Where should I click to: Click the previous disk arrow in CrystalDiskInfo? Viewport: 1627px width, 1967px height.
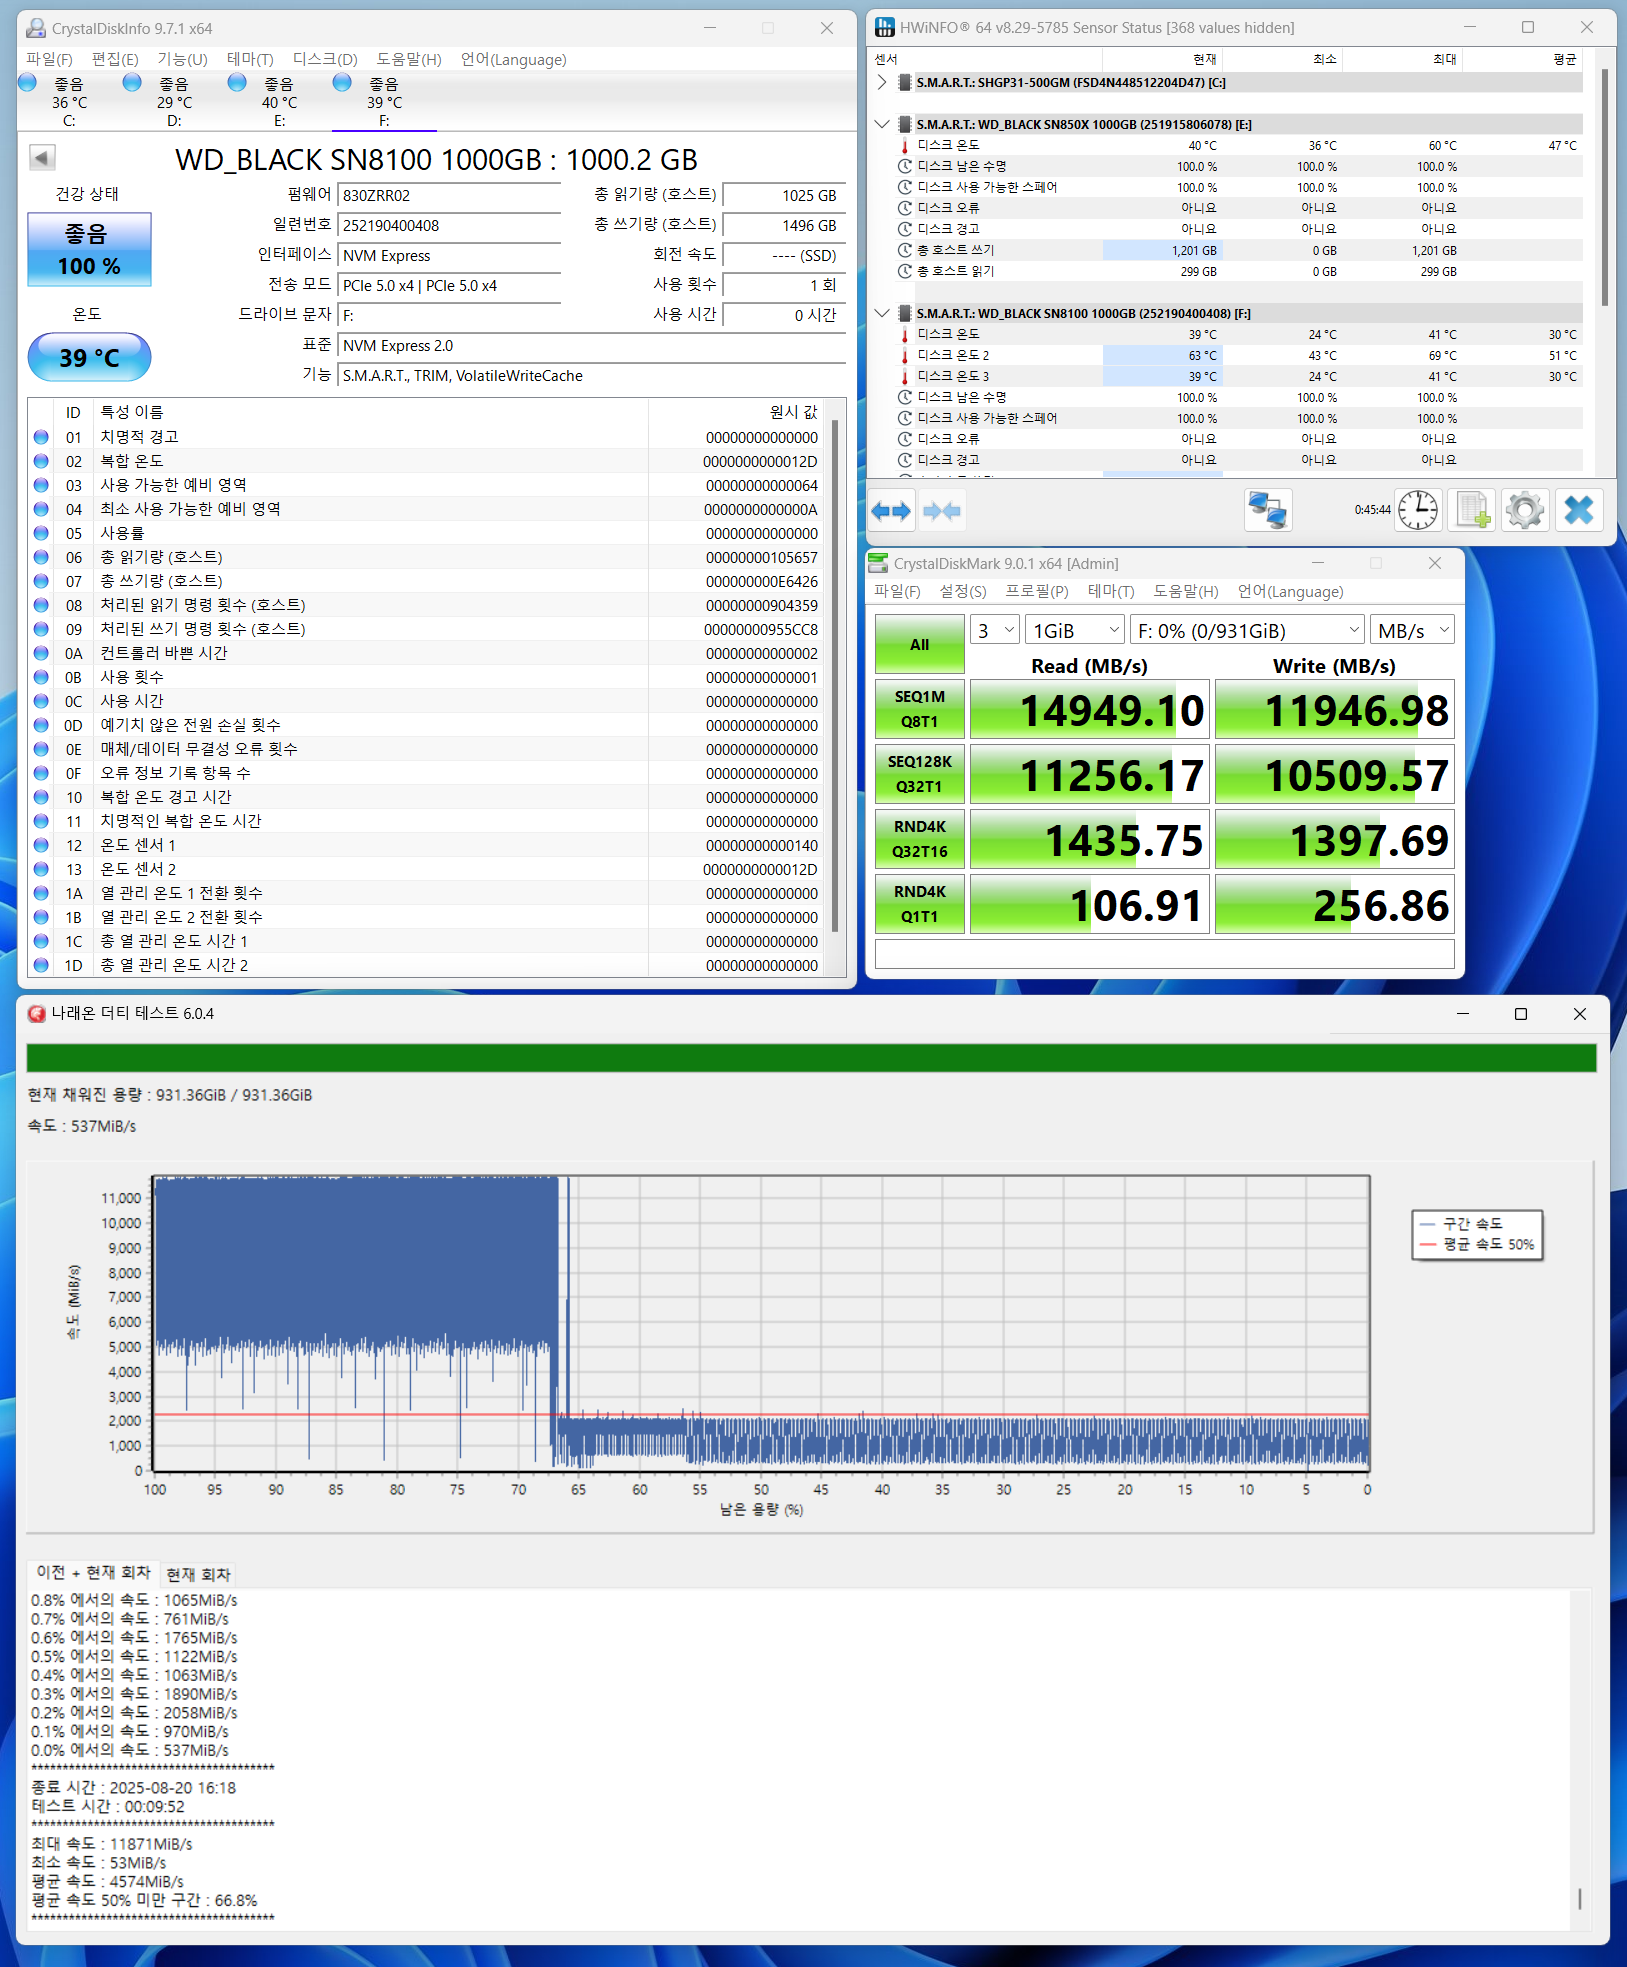pyautogui.click(x=42, y=158)
